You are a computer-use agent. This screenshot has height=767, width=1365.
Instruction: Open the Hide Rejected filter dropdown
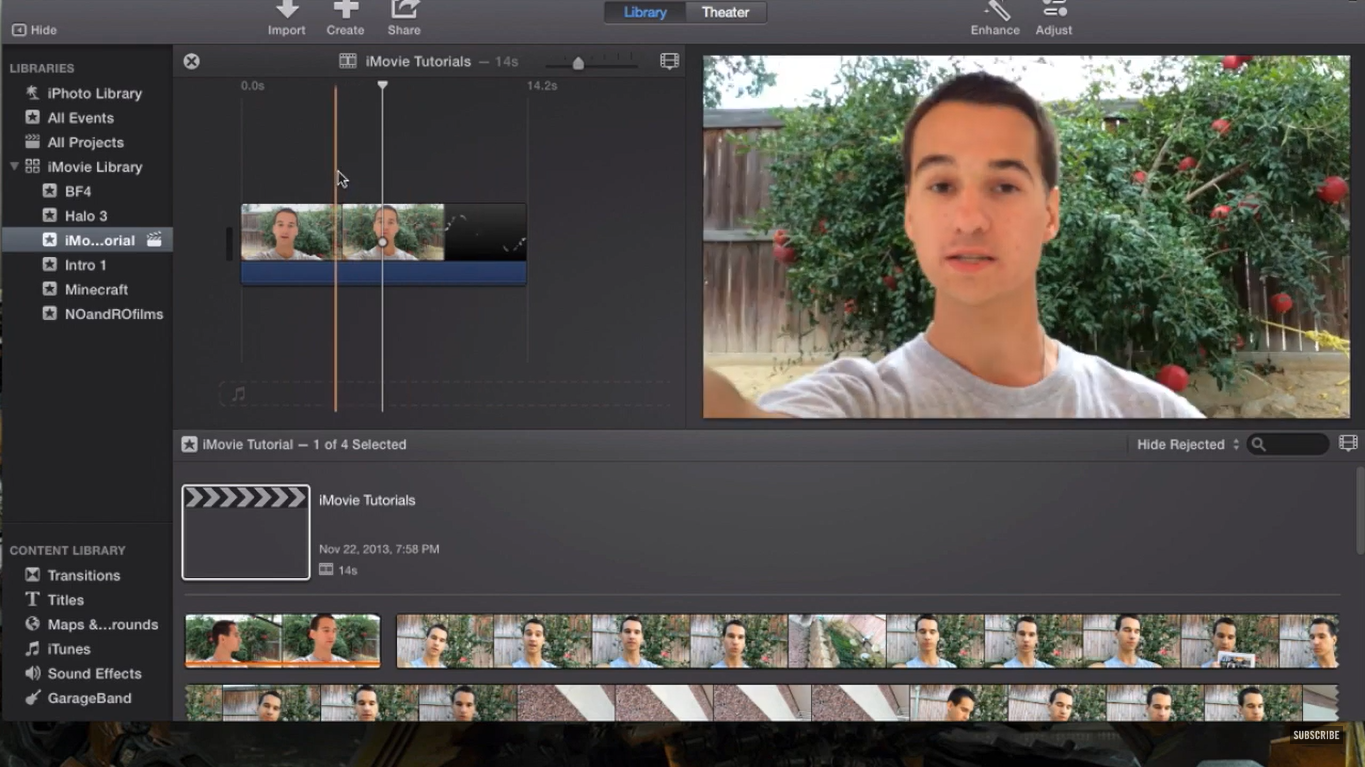click(1186, 443)
